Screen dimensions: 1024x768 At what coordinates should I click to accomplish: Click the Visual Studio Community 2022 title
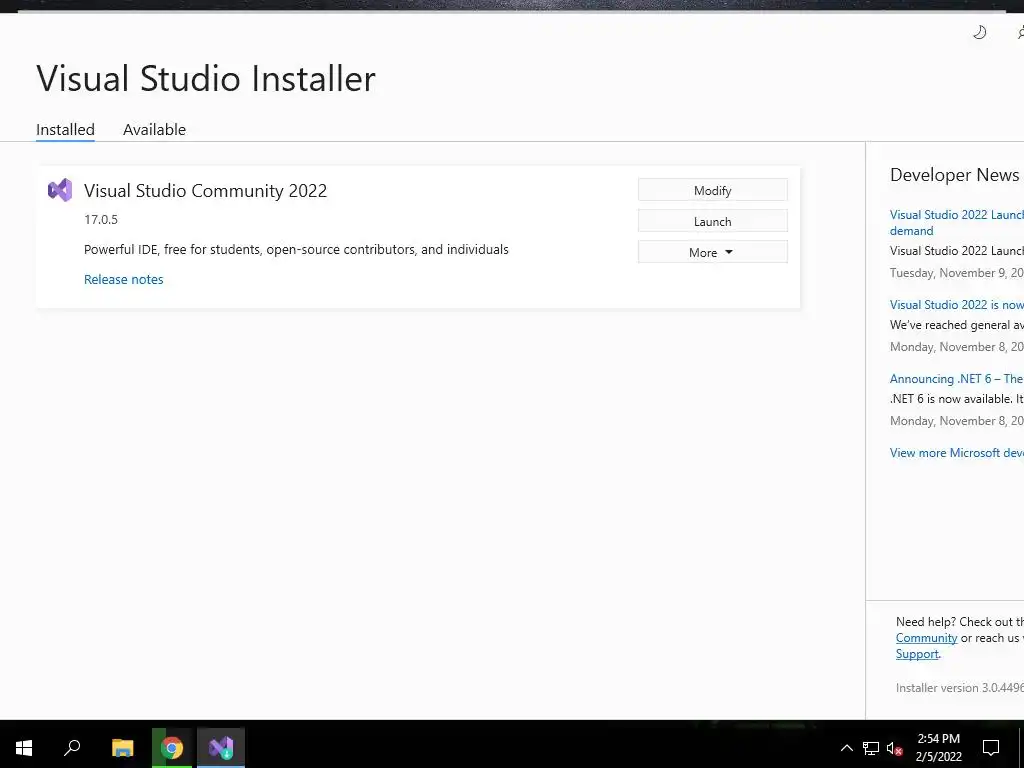point(205,191)
